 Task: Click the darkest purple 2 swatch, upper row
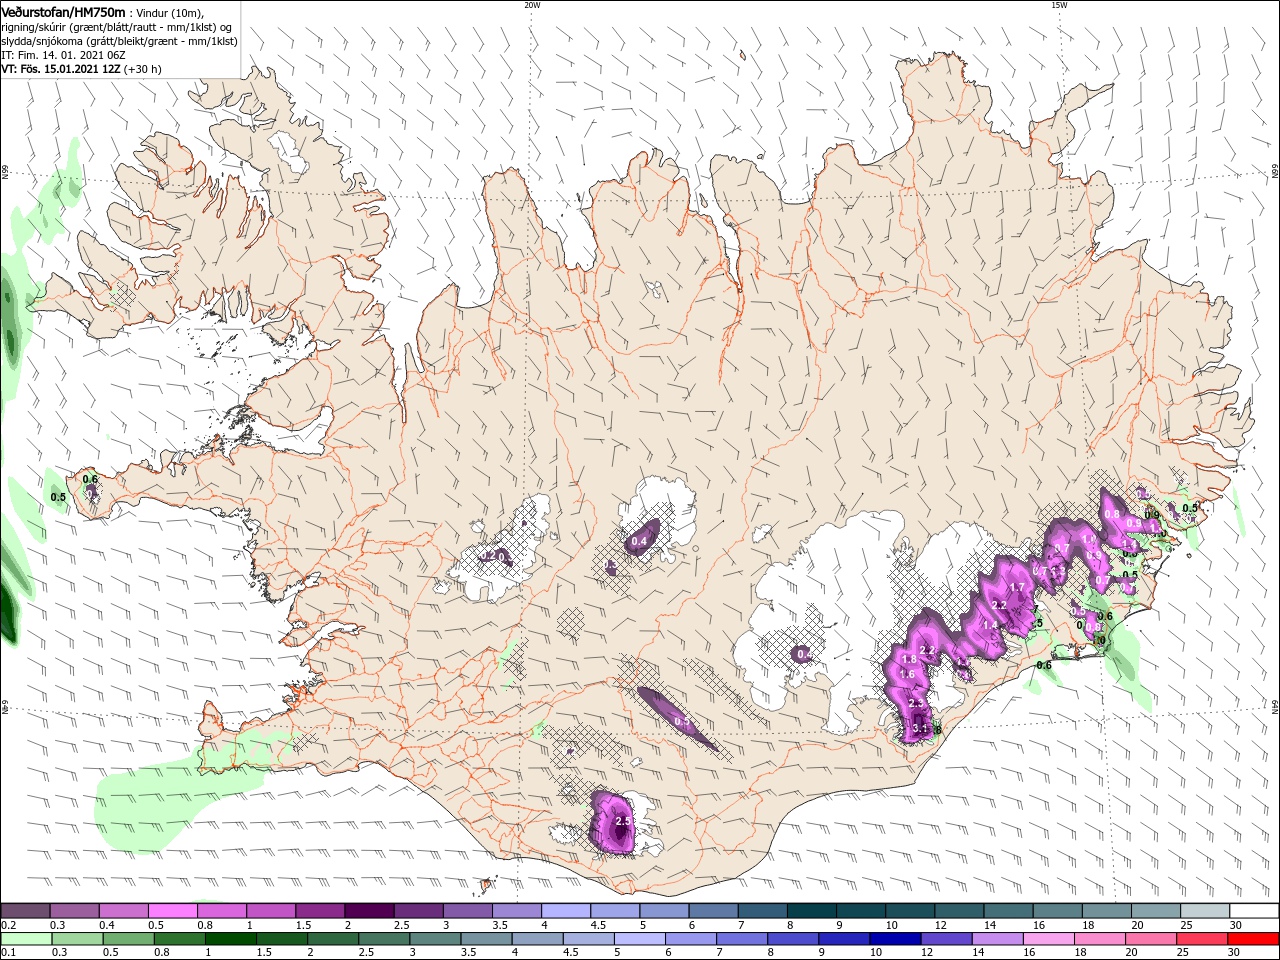pos(369,910)
